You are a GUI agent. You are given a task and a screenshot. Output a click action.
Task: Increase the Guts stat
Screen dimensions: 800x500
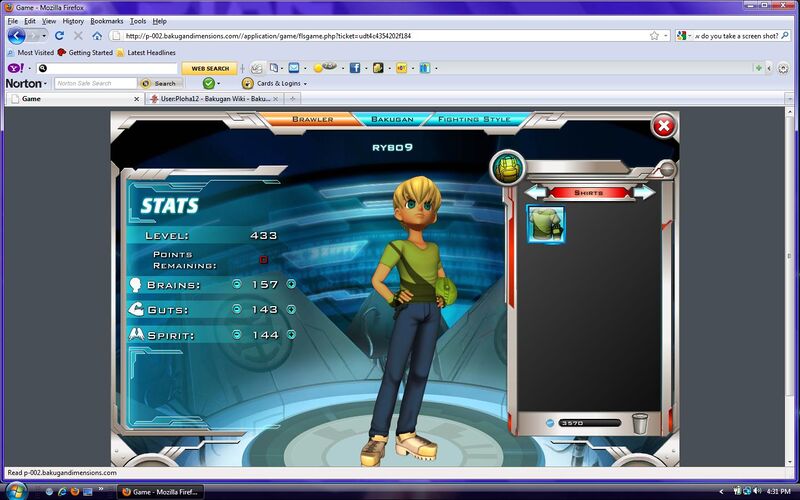(x=291, y=309)
